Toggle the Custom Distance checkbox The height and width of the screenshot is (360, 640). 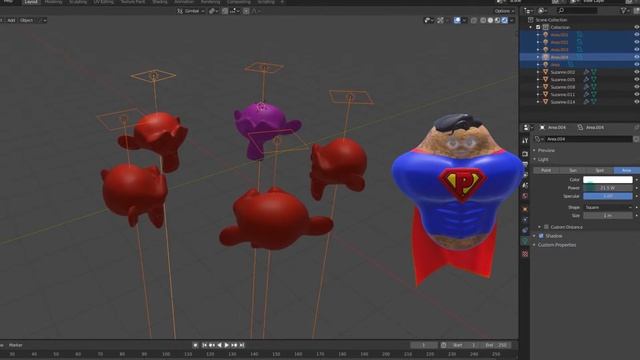coord(546,227)
